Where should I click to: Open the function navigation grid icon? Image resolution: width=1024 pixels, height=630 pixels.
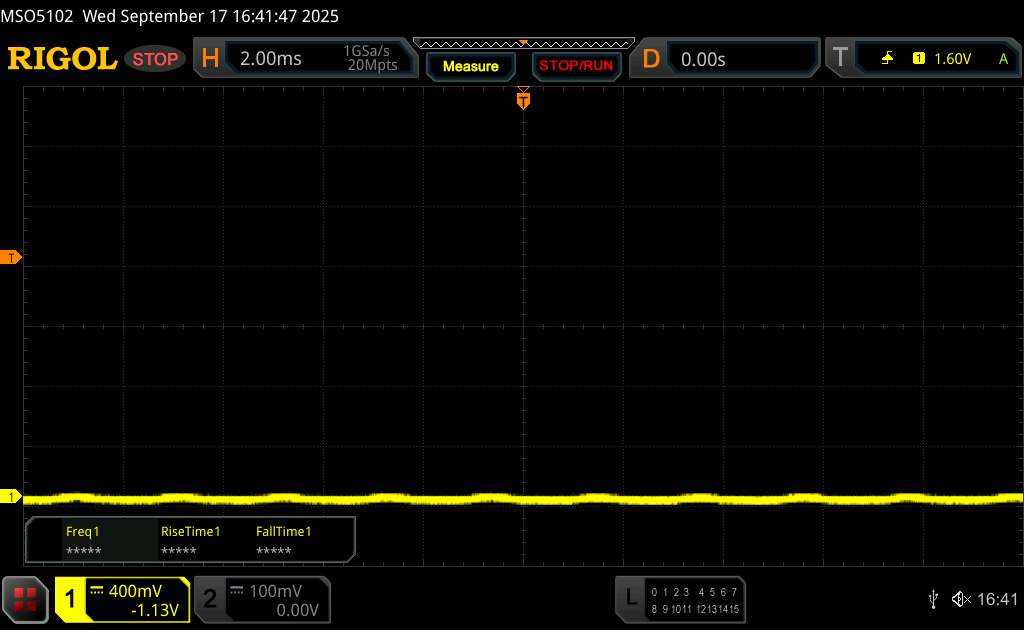[26, 598]
